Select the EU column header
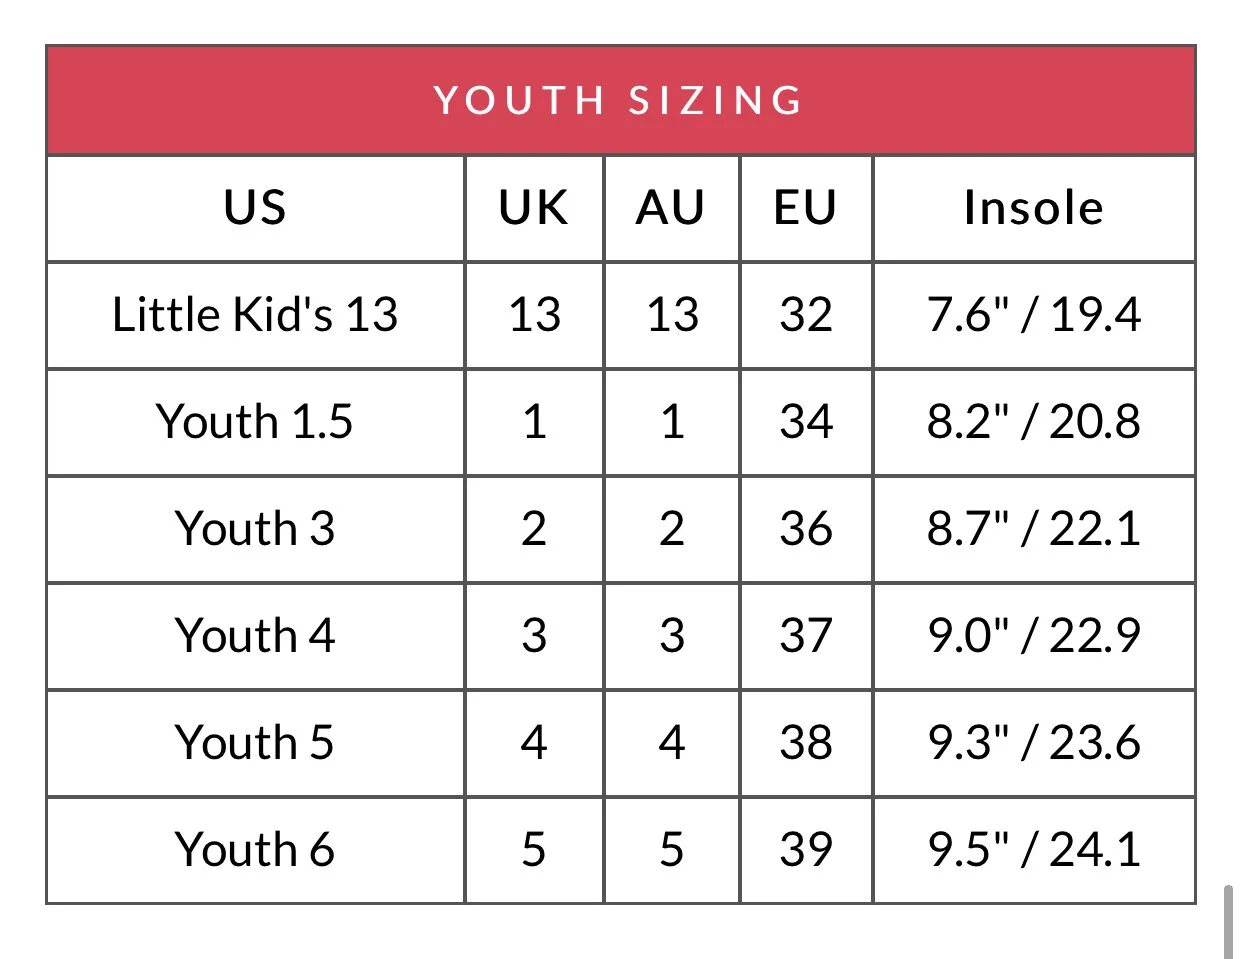Screen dimensions: 1242x959 [x=806, y=208]
